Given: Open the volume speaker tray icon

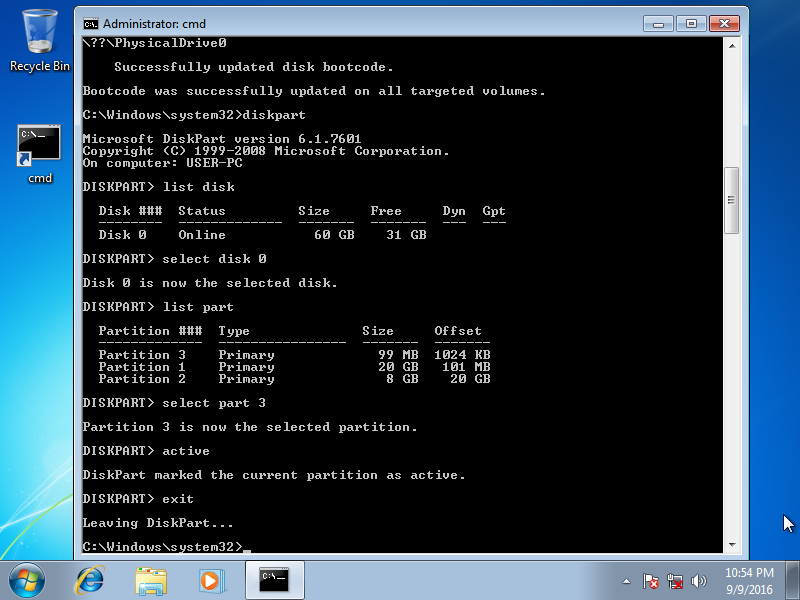Looking at the screenshot, I should (x=698, y=581).
